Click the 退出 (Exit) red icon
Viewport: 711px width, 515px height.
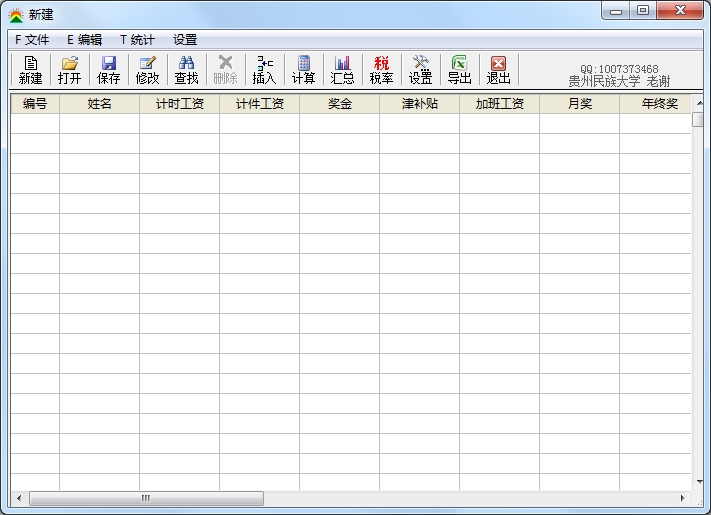pos(498,70)
